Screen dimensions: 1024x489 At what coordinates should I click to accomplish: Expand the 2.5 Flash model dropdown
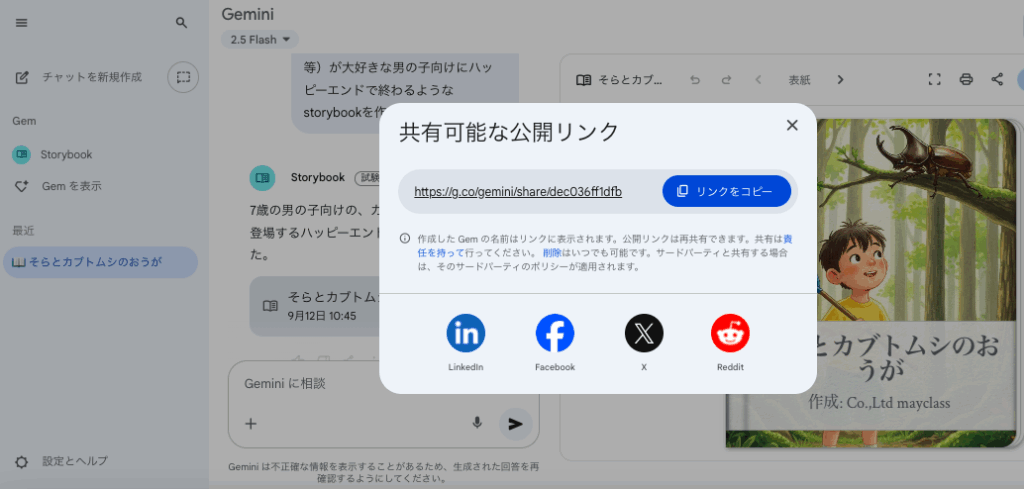tap(260, 40)
